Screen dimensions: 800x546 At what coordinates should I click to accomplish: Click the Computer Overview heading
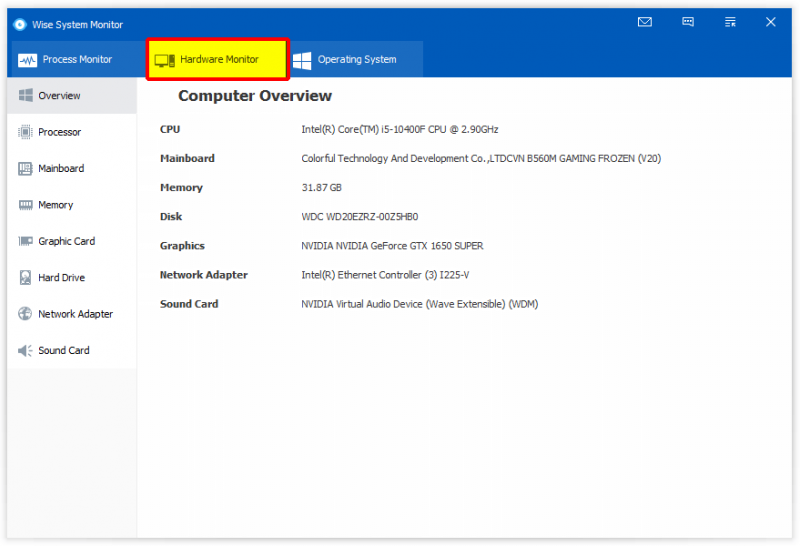[x=255, y=96]
